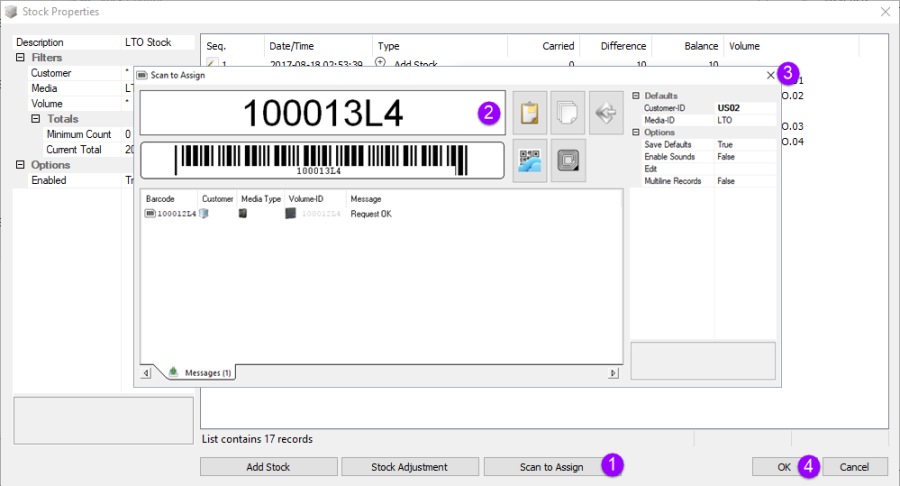Collapse the Defaults group in Scan to Assign

[x=635, y=96]
